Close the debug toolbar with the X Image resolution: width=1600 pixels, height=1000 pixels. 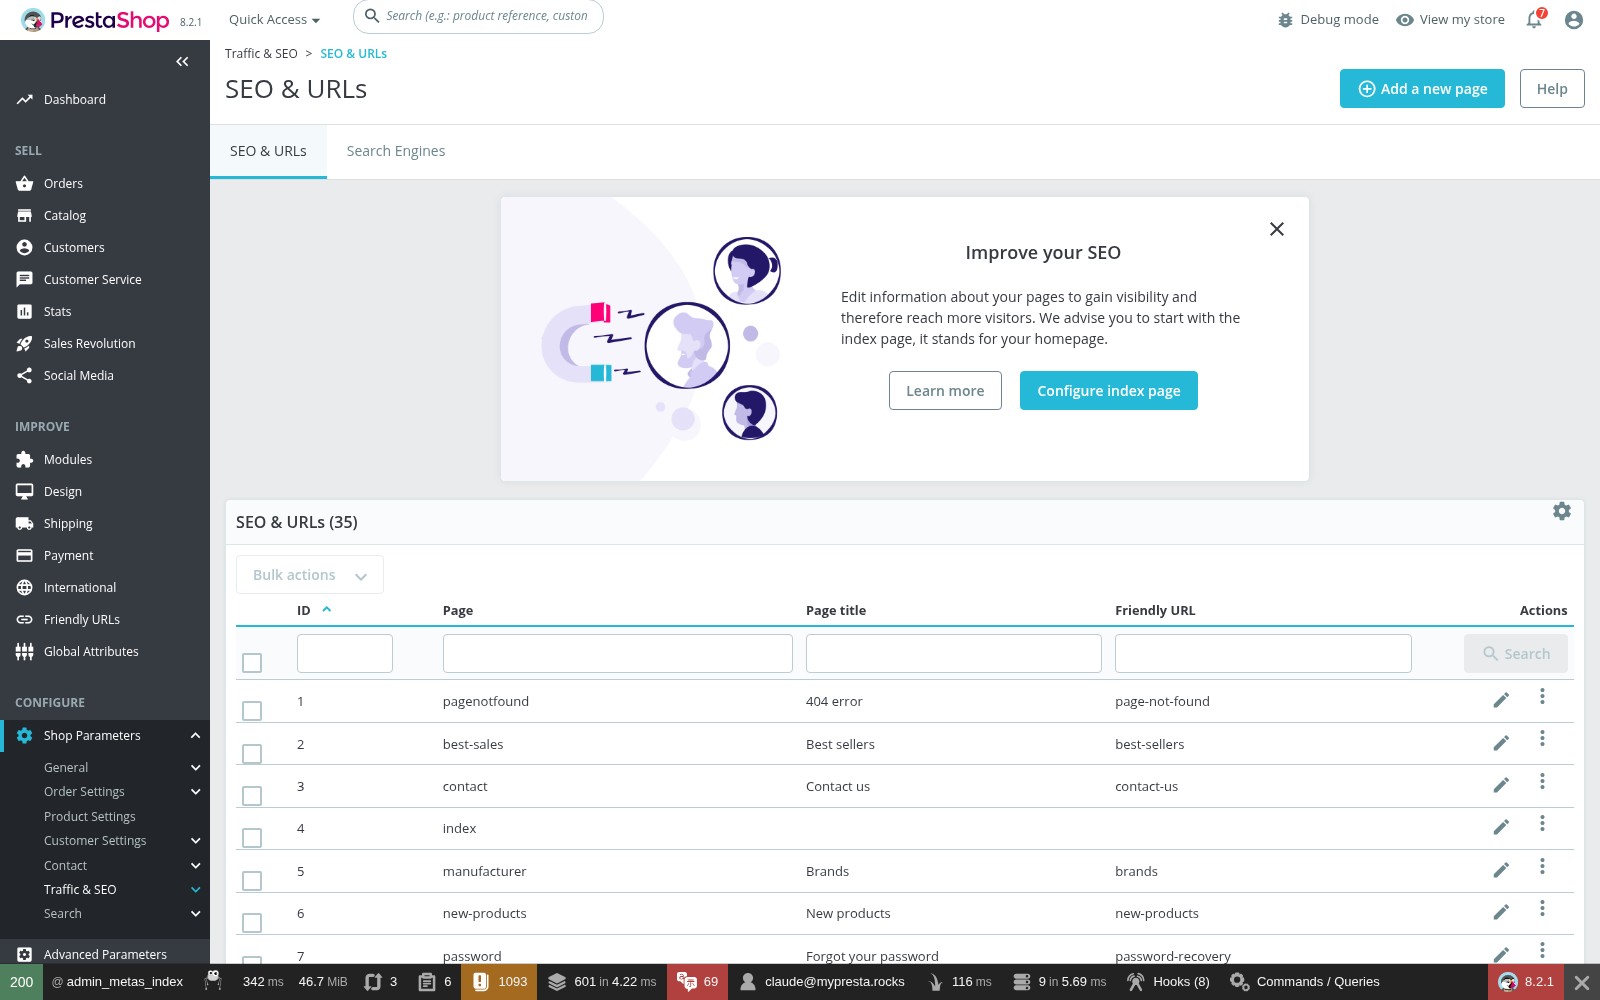[x=1581, y=982]
